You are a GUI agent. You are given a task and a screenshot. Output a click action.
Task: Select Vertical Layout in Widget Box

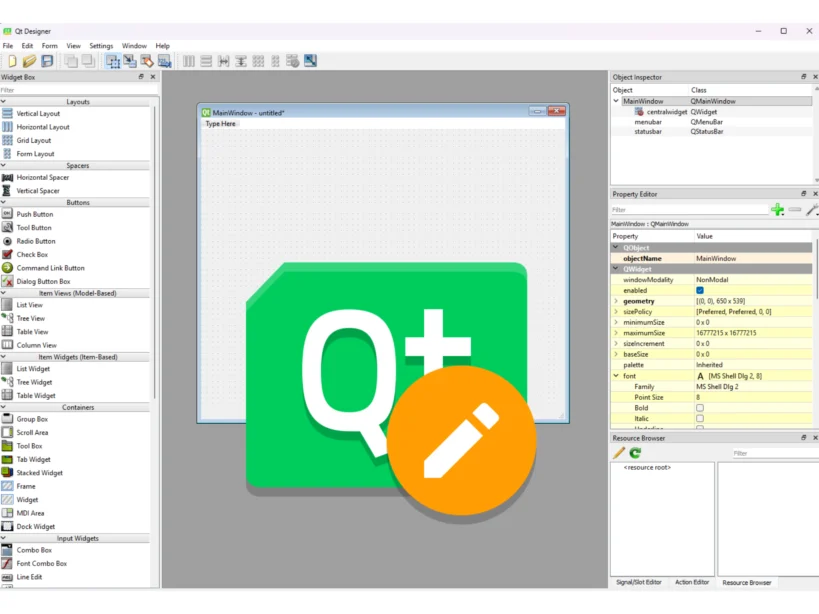38,113
